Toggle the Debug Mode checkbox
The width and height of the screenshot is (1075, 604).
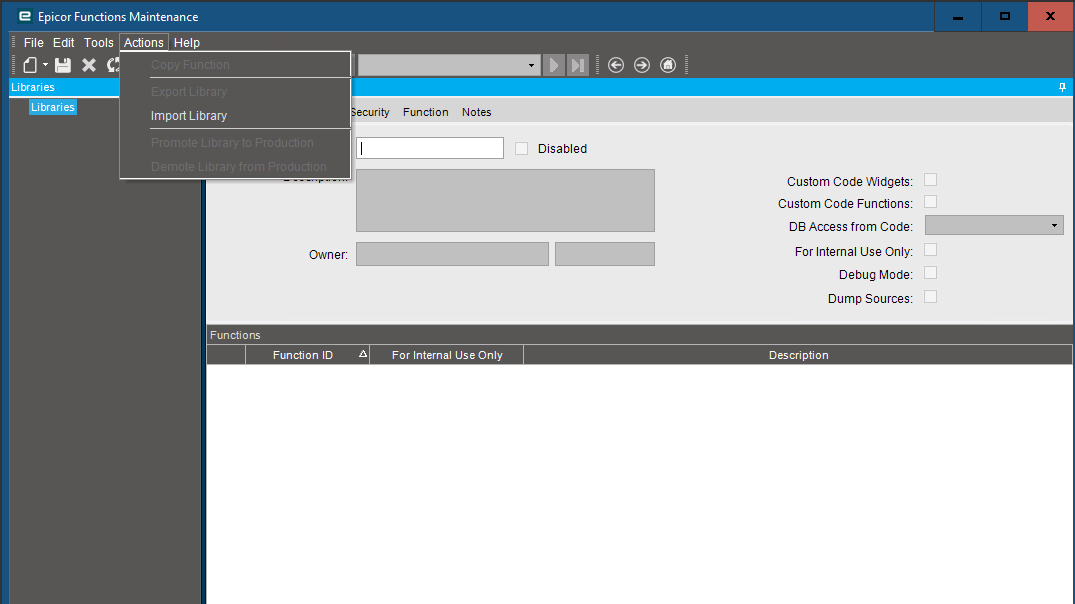coord(930,273)
